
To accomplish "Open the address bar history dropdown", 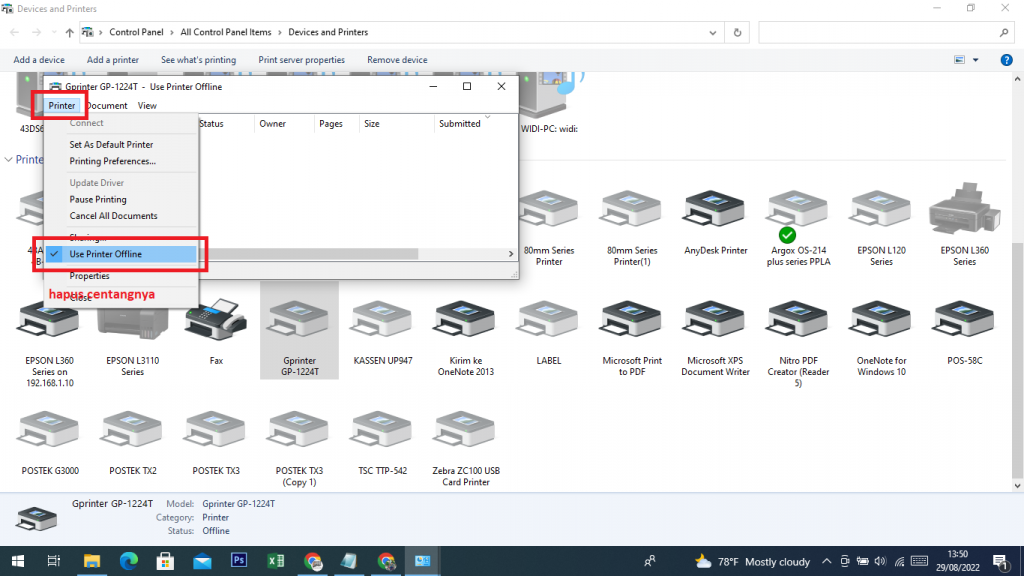I will 712,32.
